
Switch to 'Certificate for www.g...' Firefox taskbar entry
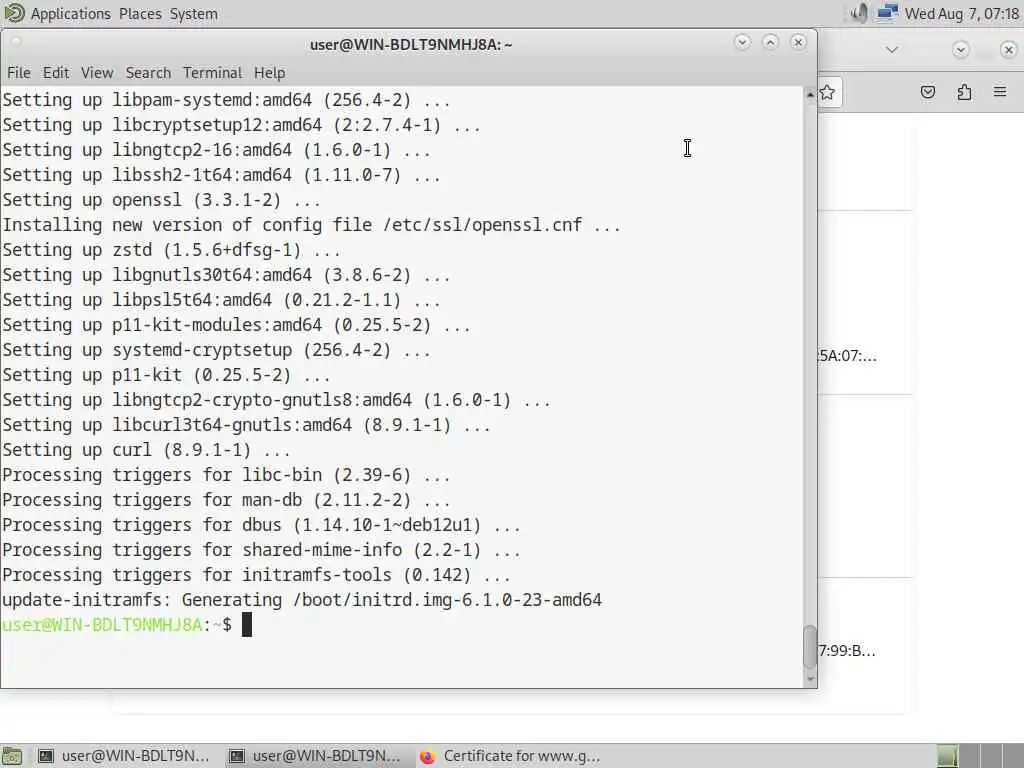pyautogui.click(x=509, y=756)
